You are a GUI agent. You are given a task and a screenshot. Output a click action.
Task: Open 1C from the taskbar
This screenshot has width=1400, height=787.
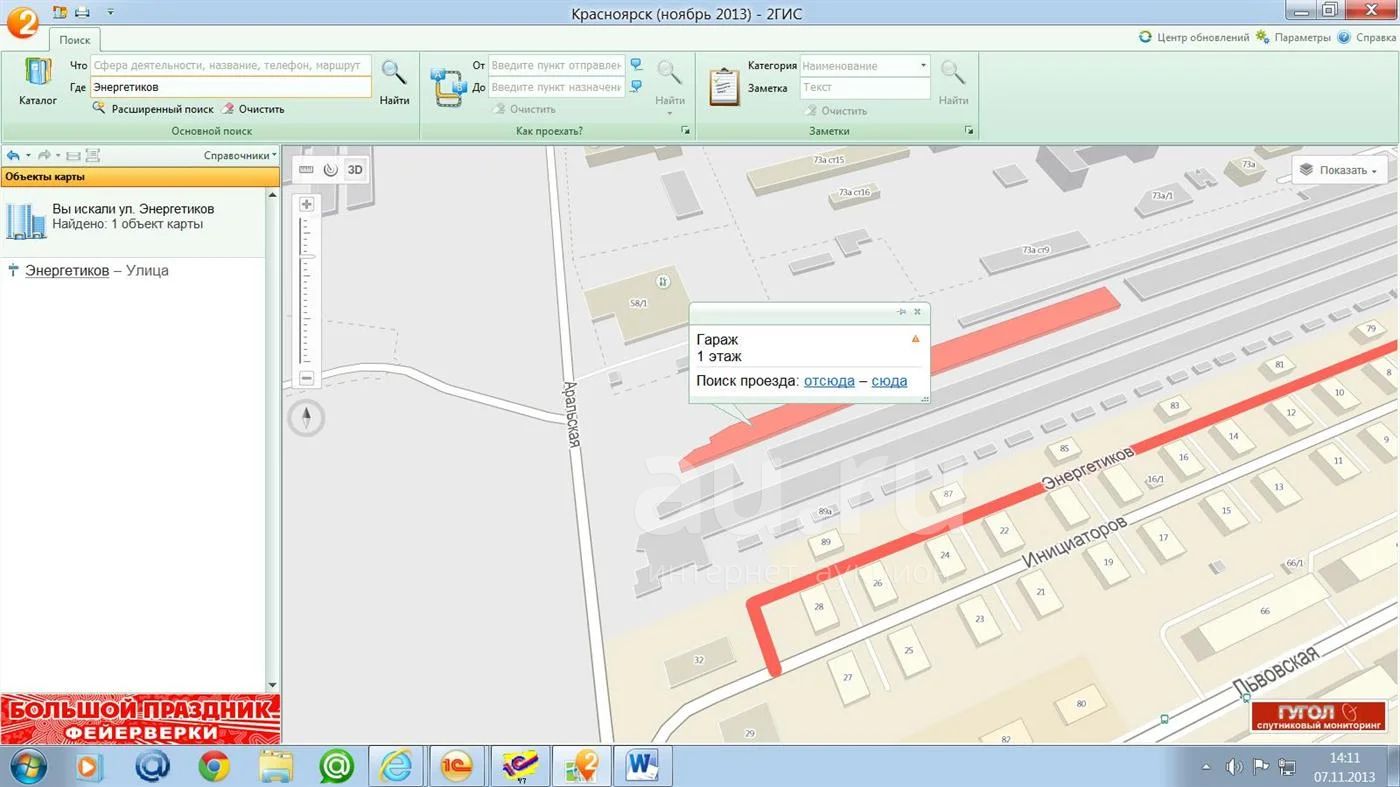tap(457, 767)
